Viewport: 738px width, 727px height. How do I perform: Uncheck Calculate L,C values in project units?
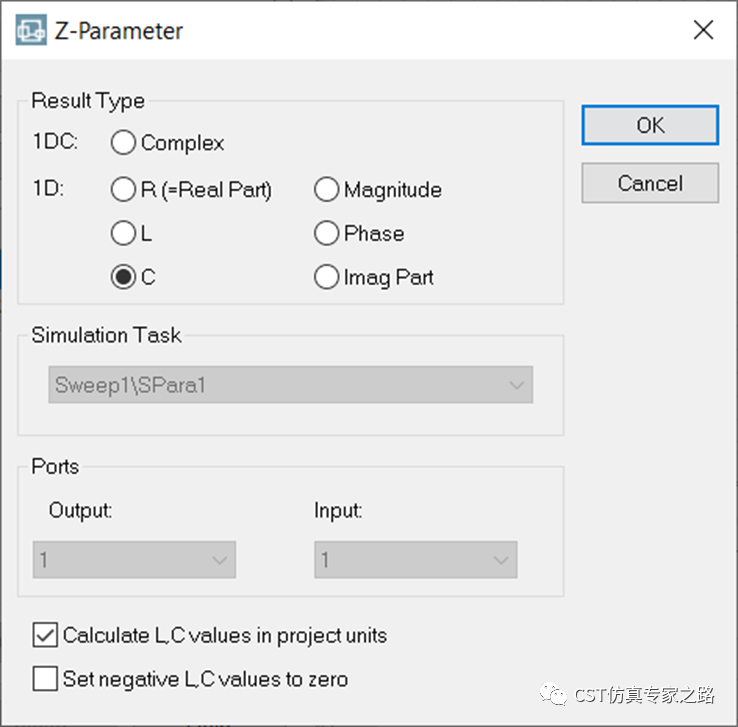(x=45, y=635)
